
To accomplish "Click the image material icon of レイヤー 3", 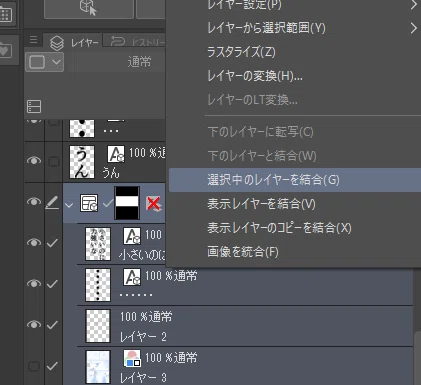I will coord(132,358).
